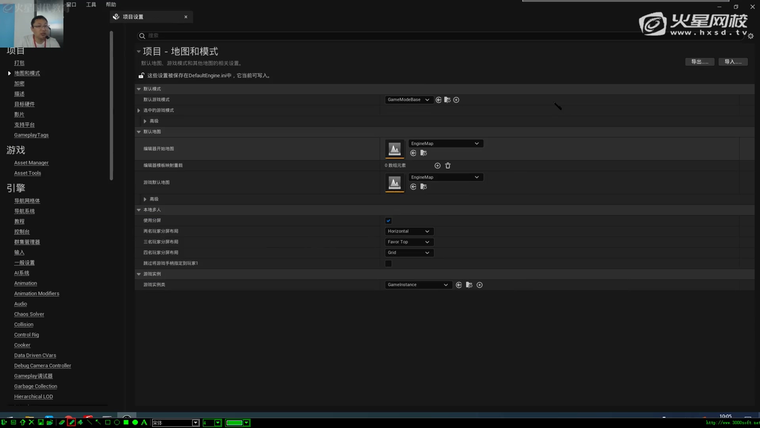Image resolution: width=760 pixels, height=428 pixels.
Task: Open the 工具 menu
Action: pyautogui.click(x=91, y=4)
